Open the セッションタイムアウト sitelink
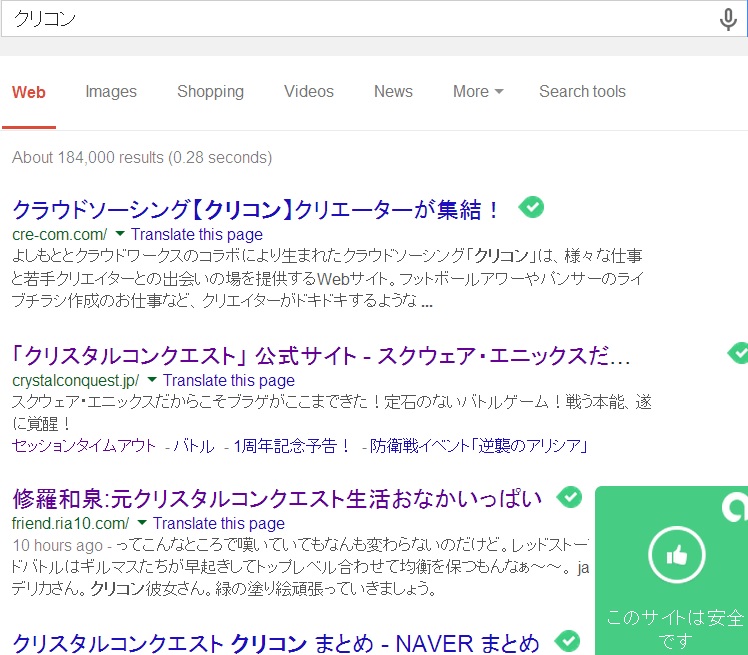748x655 pixels. [84, 446]
